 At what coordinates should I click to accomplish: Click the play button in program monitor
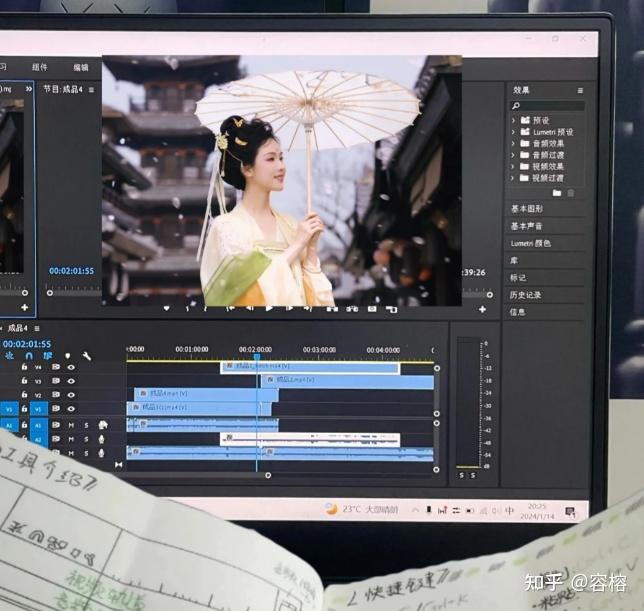click(269, 308)
